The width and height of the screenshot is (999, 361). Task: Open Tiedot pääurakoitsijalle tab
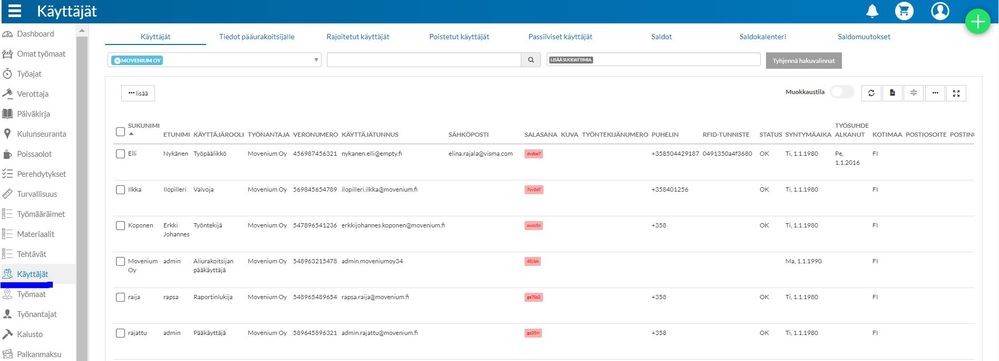click(257, 37)
